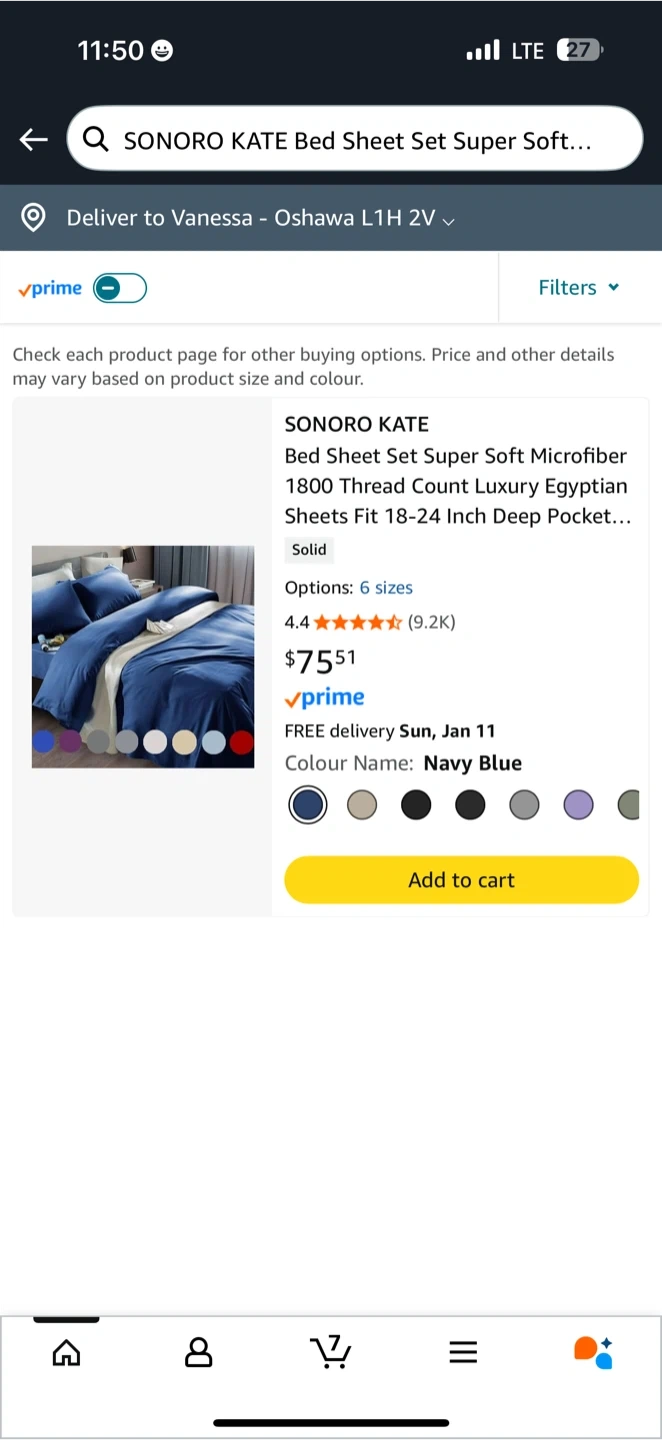Viewport: 662px width, 1440px height.
Task: Select the beige colour option
Action: (x=362, y=804)
